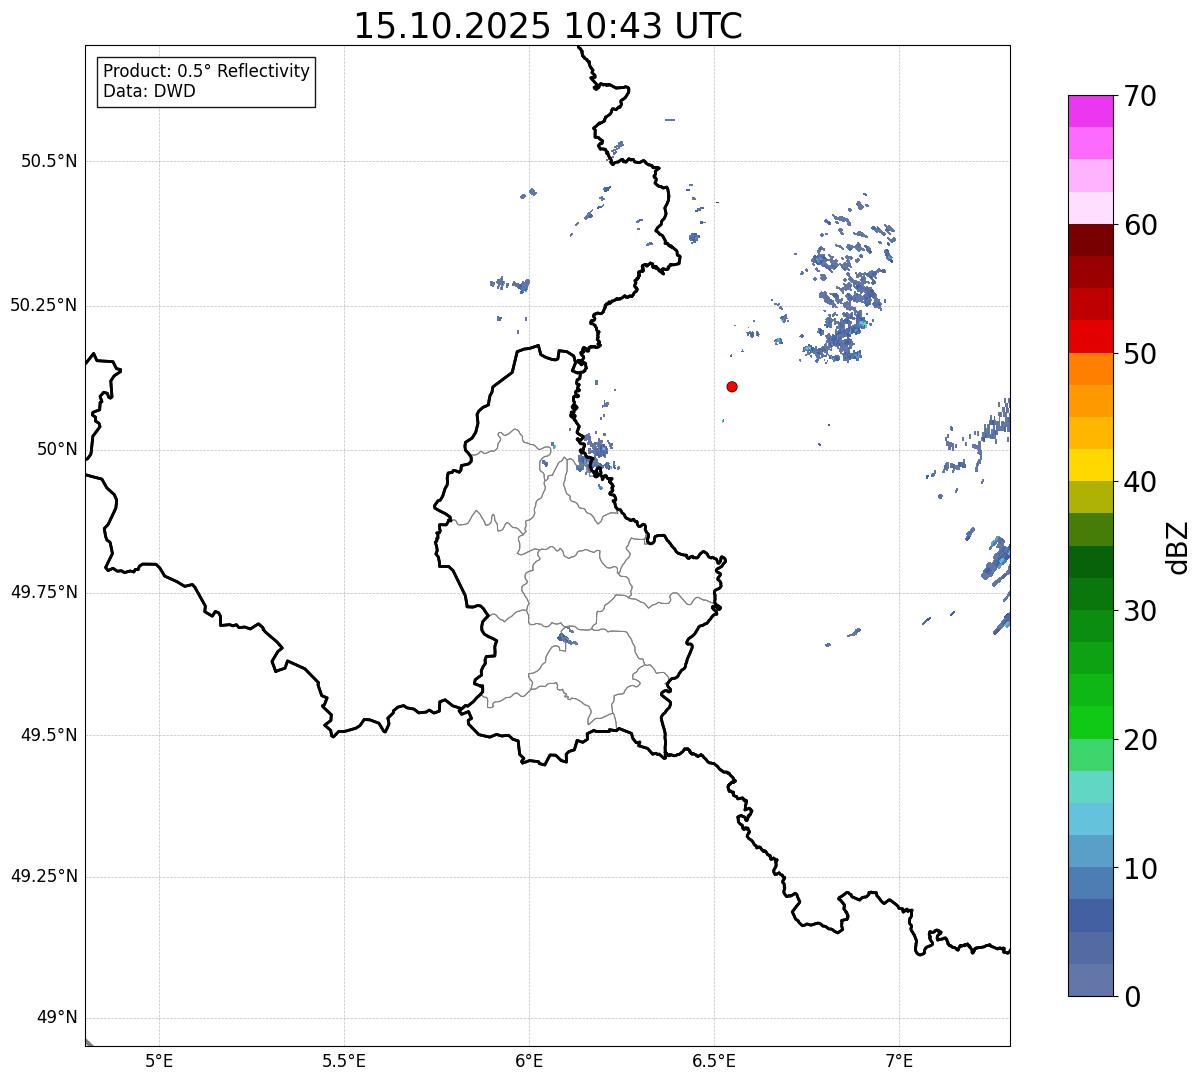The height and width of the screenshot is (1081, 1202).
Task: Click the olive segment just below 40
Action: 1090,498
